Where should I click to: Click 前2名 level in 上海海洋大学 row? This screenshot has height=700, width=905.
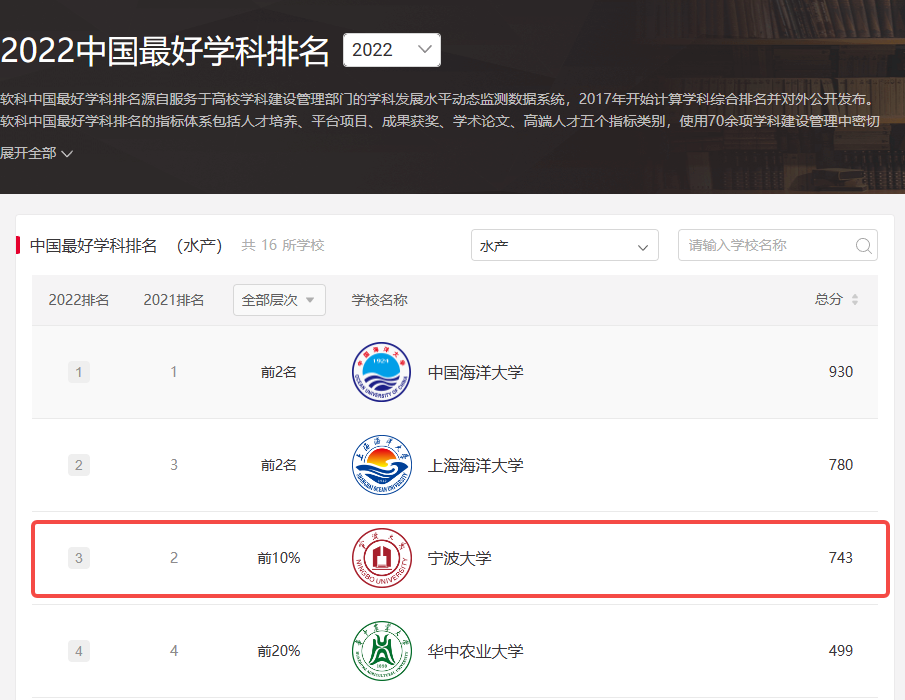pyautogui.click(x=279, y=465)
